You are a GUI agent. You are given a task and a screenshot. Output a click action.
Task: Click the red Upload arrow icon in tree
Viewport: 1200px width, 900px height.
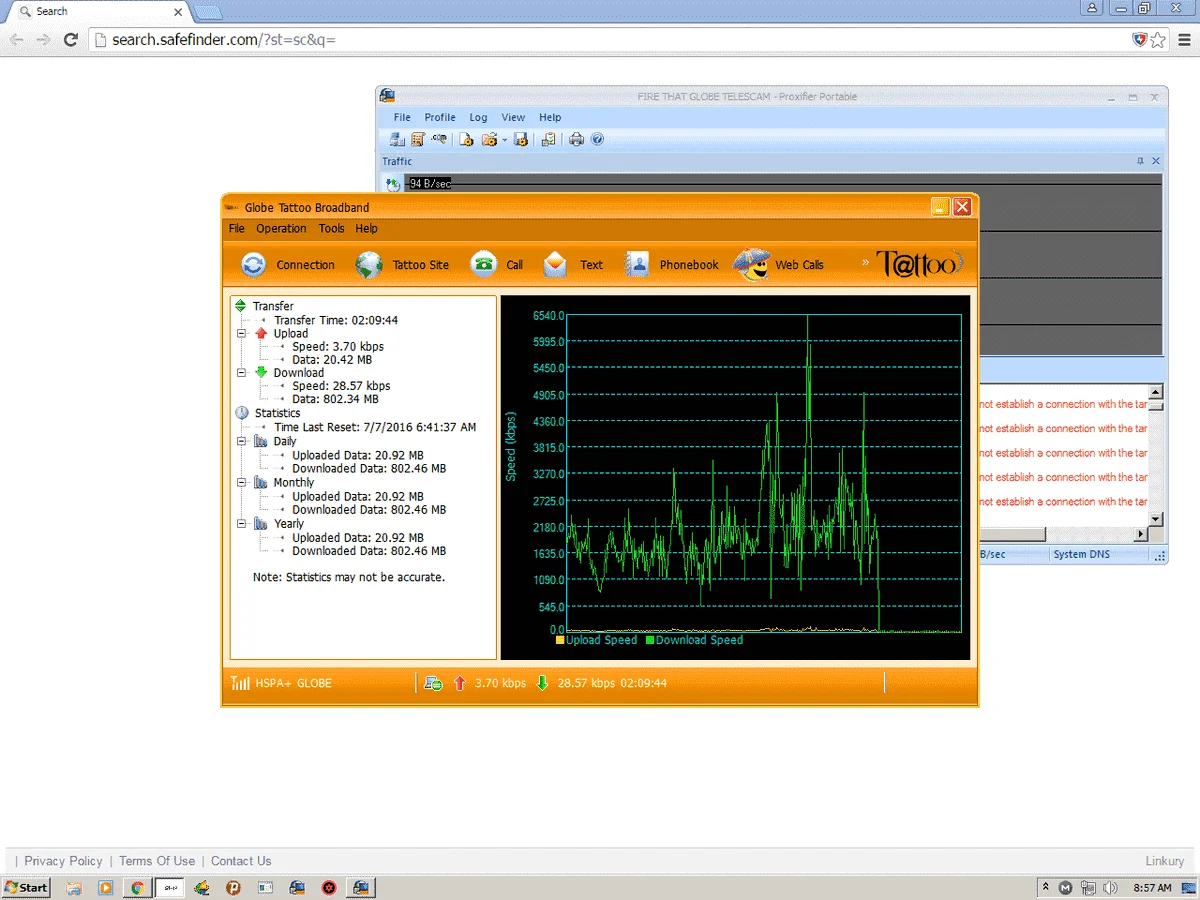[x=262, y=333]
